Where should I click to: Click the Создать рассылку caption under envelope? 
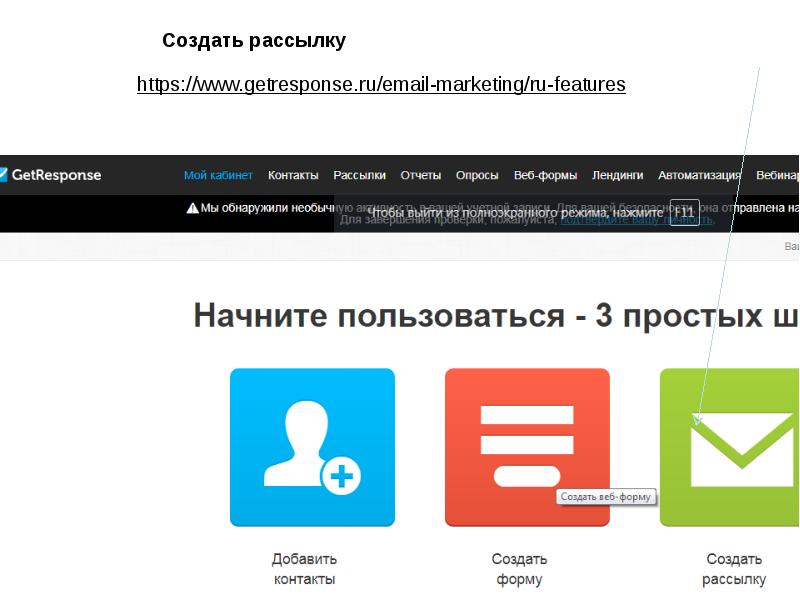pos(734,569)
